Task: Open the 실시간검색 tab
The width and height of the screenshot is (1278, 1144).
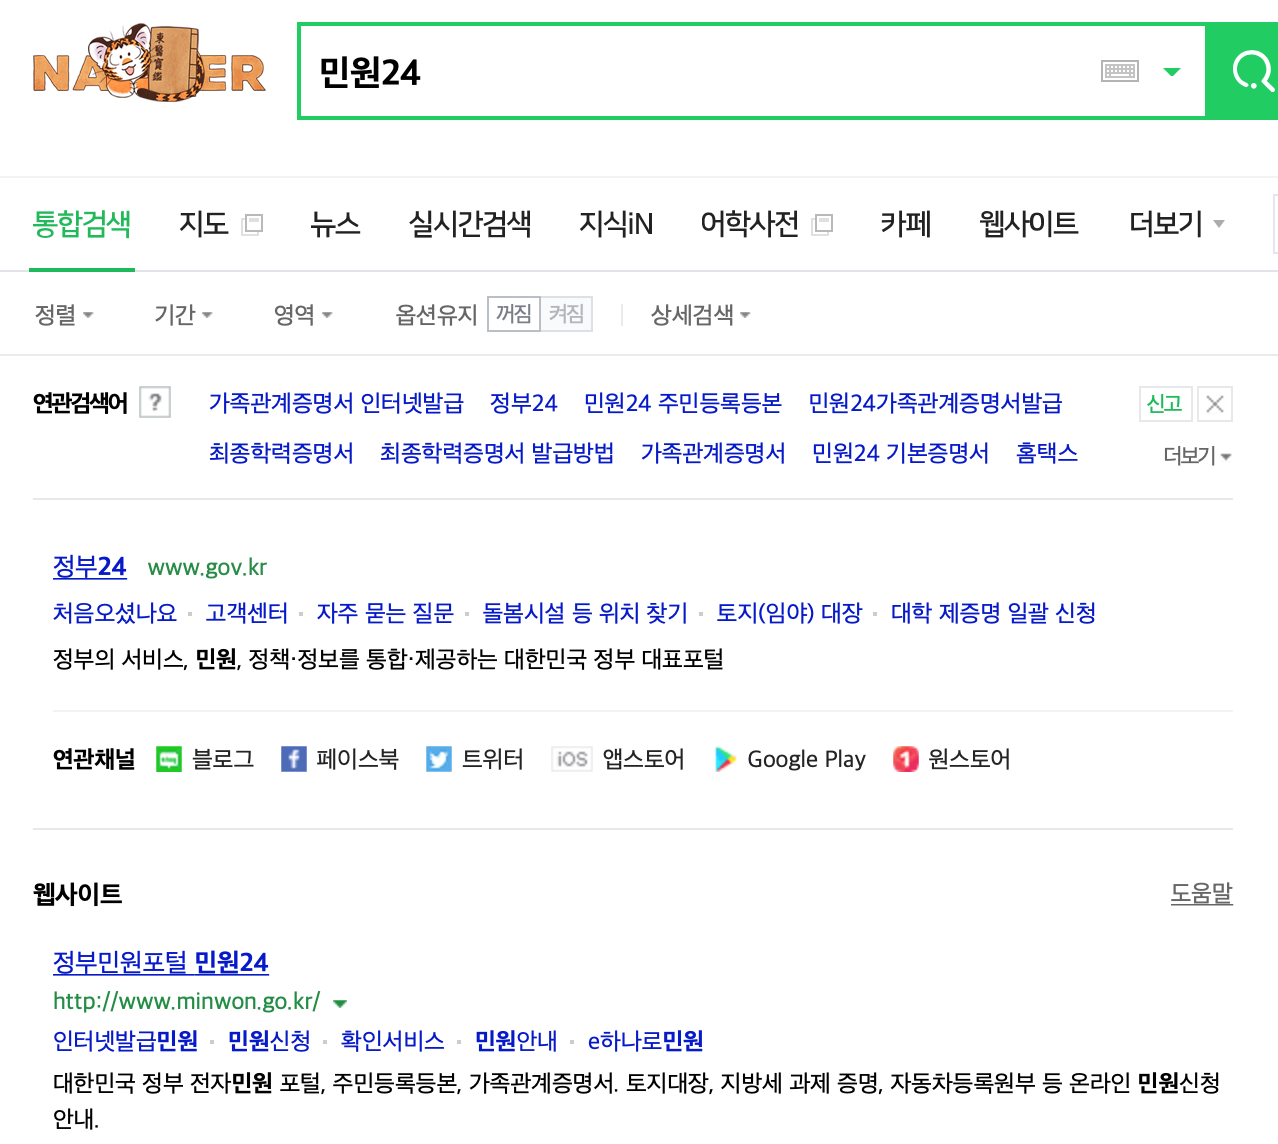Action: [x=470, y=224]
